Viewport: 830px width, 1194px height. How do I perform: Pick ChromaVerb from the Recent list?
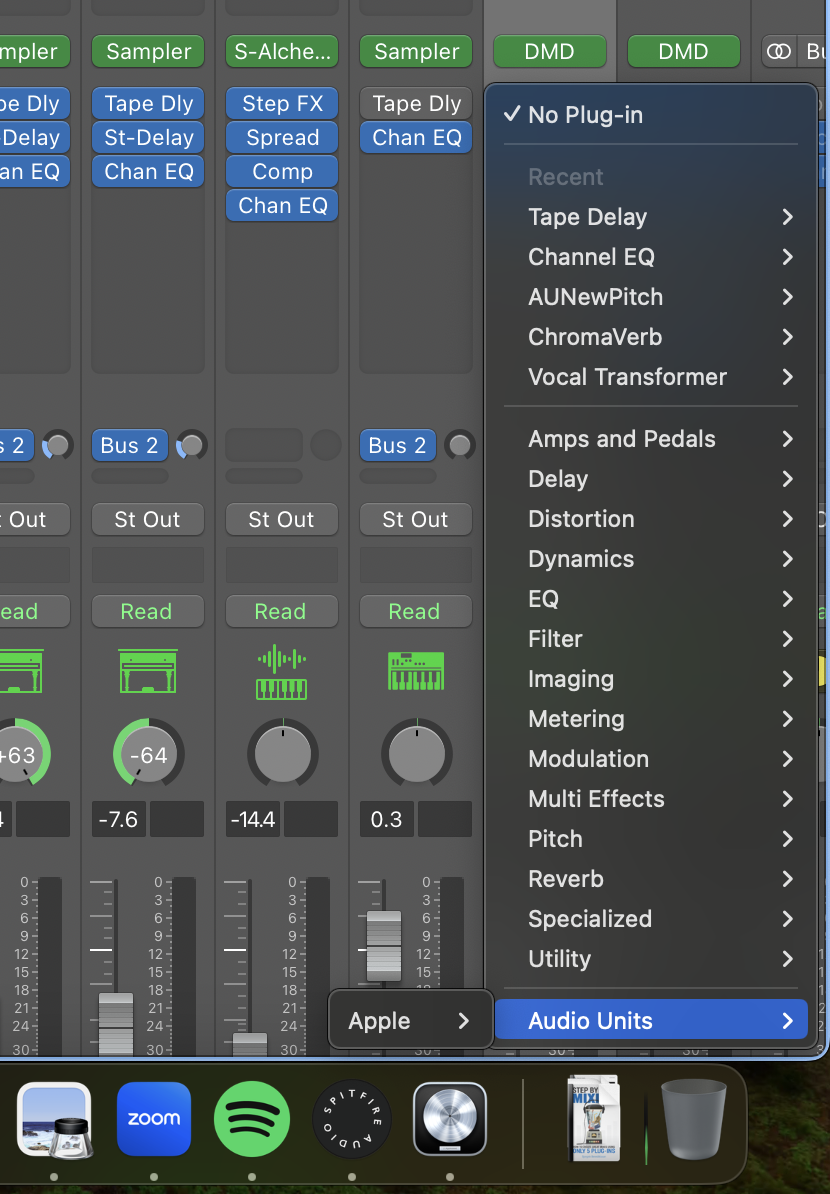[x=650, y=337]
